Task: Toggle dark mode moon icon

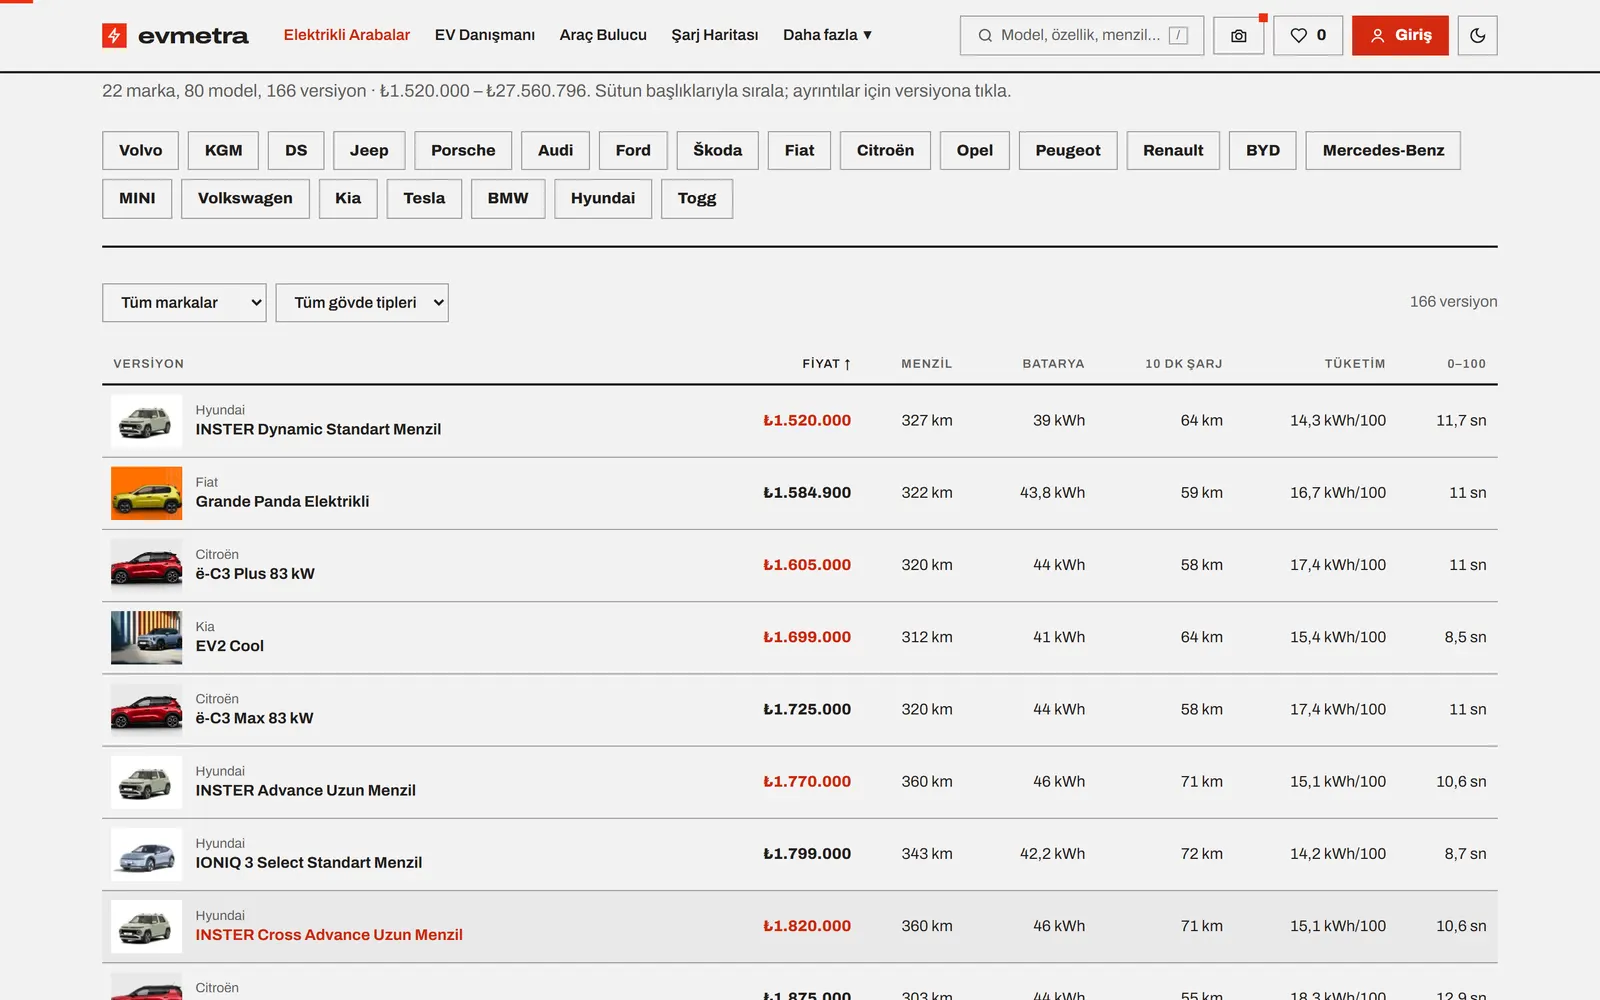Action: 1477,36
